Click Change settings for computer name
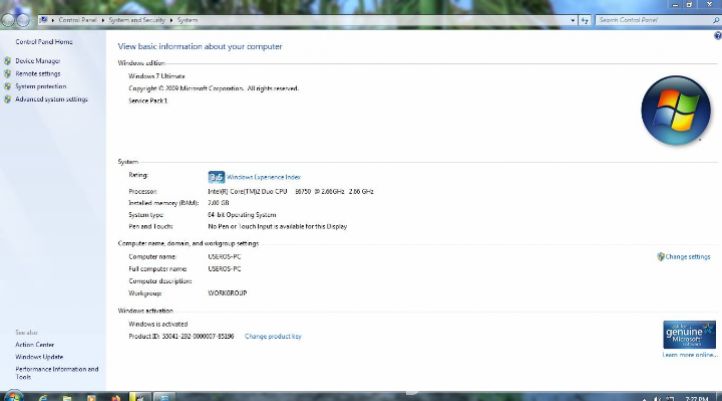Screen dimensions: 722x401 (687, 257)
